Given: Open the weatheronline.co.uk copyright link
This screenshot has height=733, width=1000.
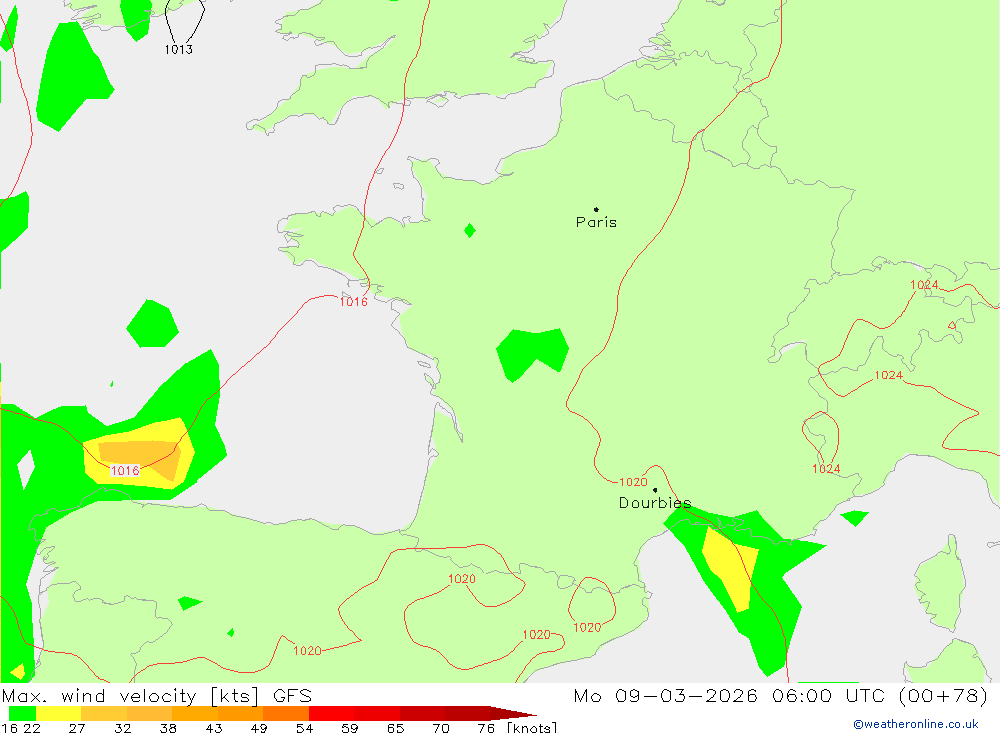Looking at the screenshot, I should click(916, 724).
